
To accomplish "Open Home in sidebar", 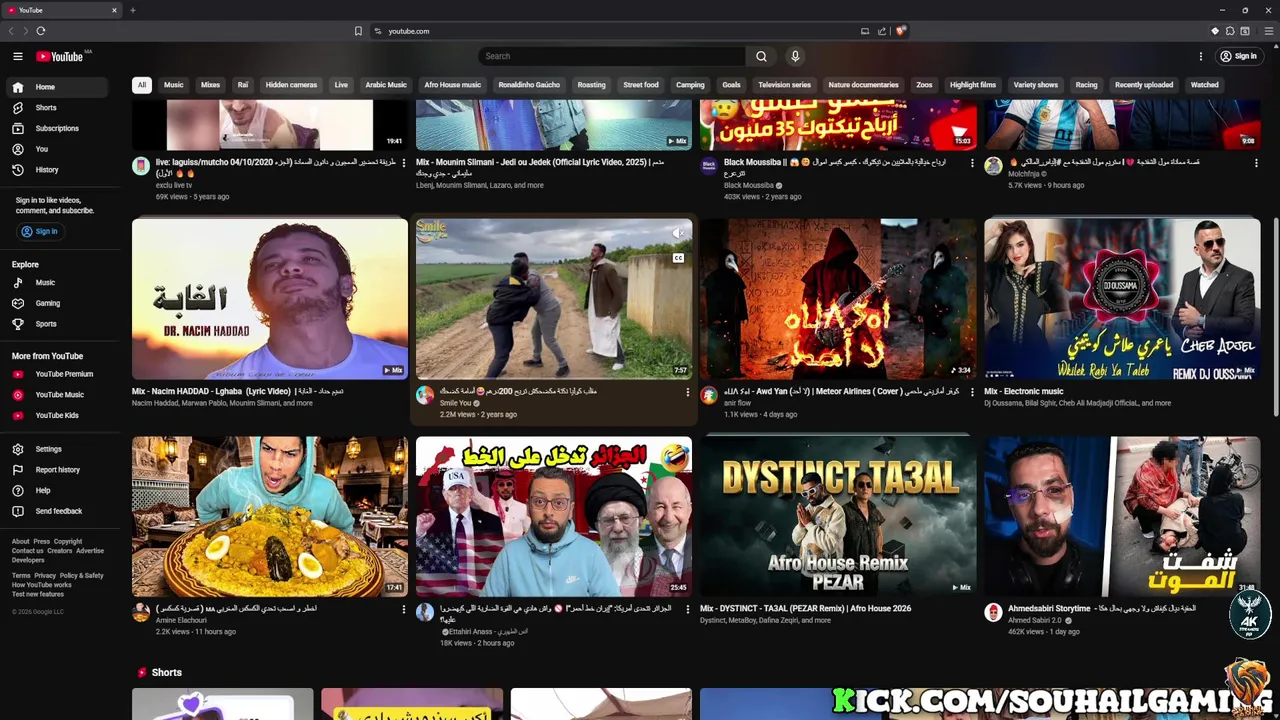I will pyautogui.click(x=56, y=87).
